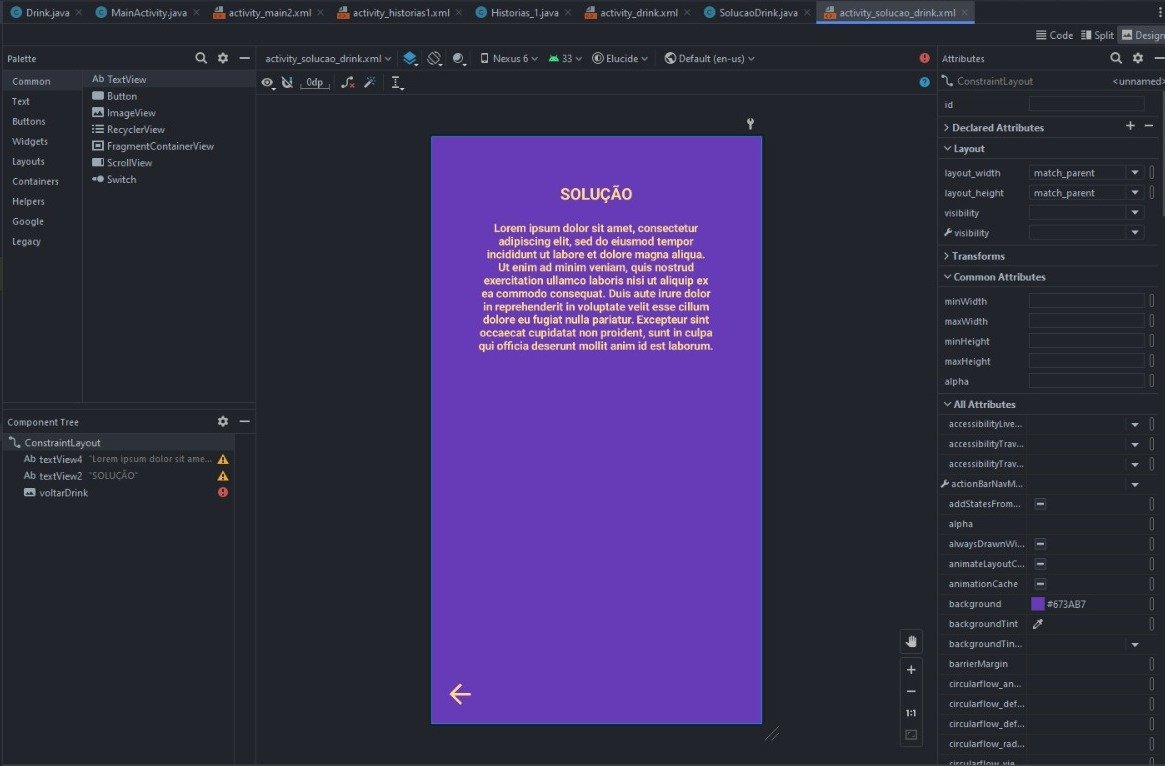Click the Infer Constraints magic wand

(x=369, y=83)
